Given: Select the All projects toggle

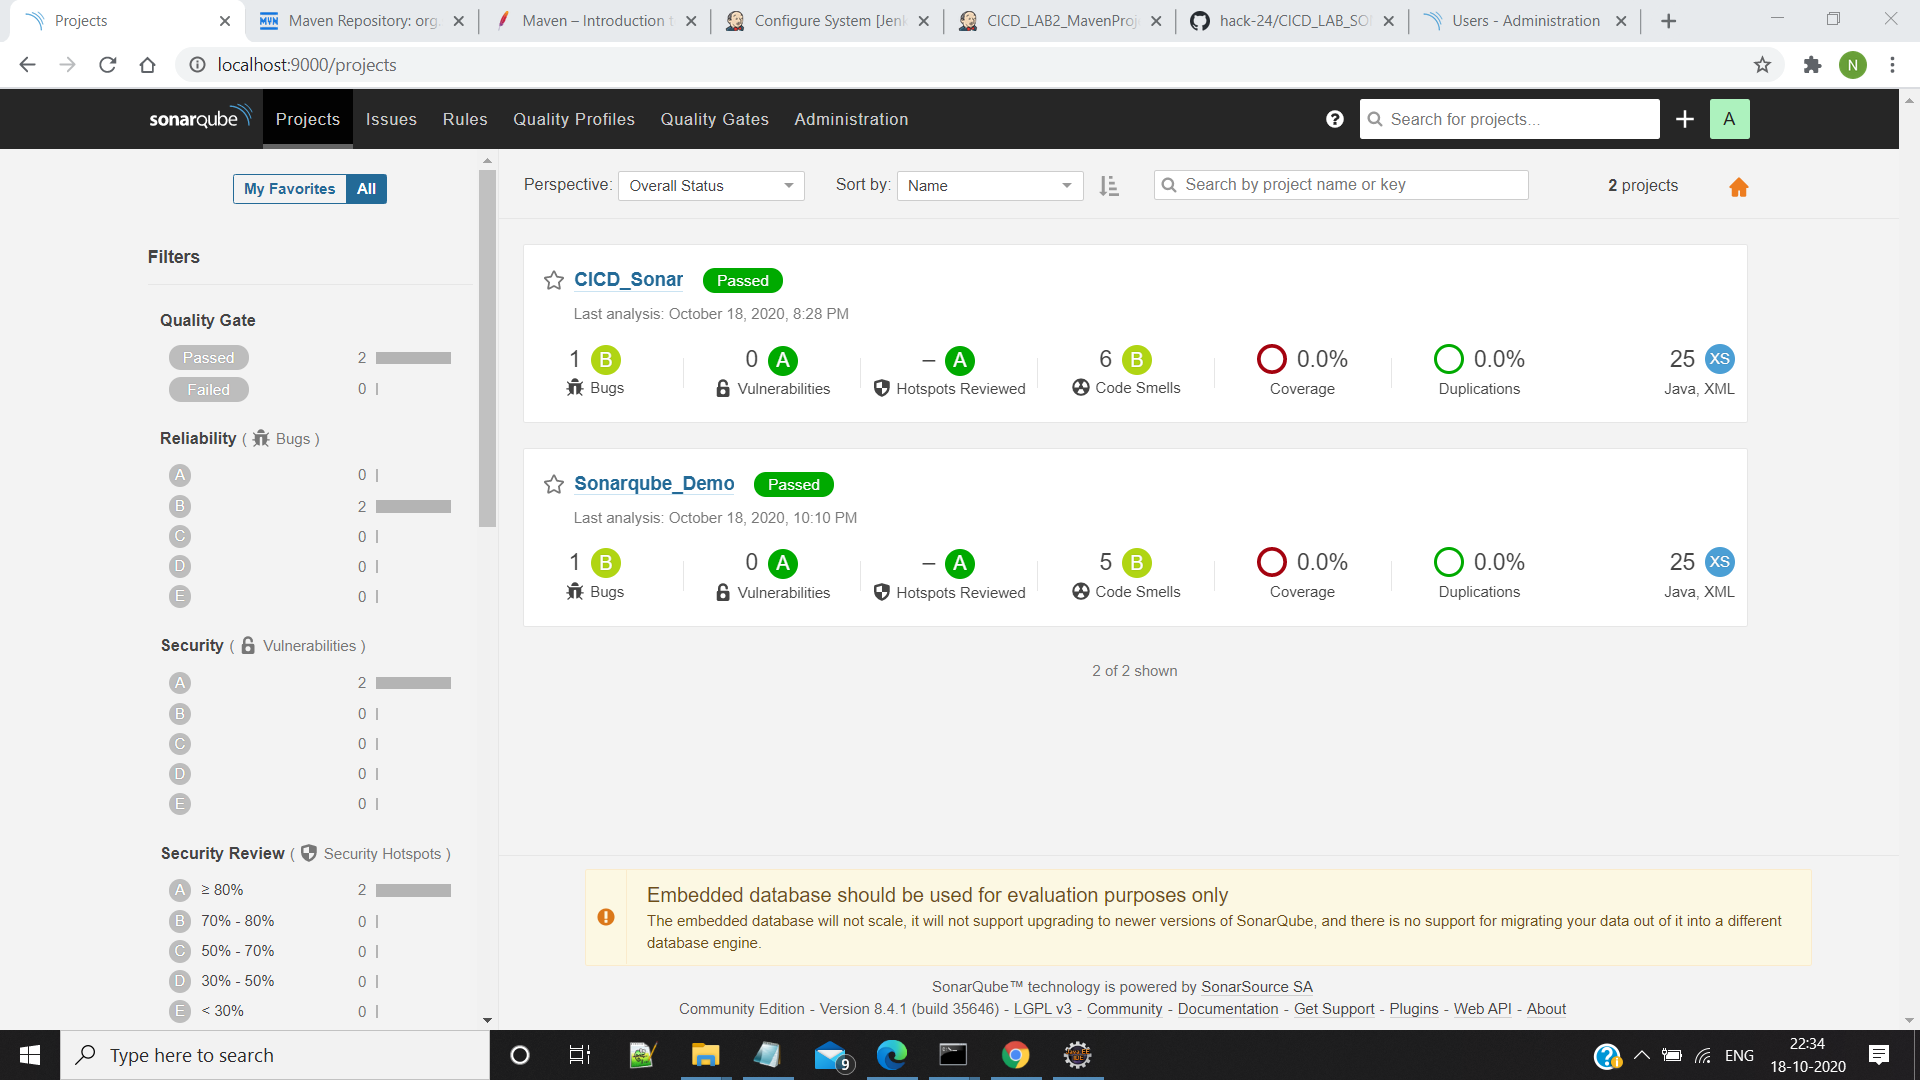Looking at the screenshot, I should coord(366,189).
